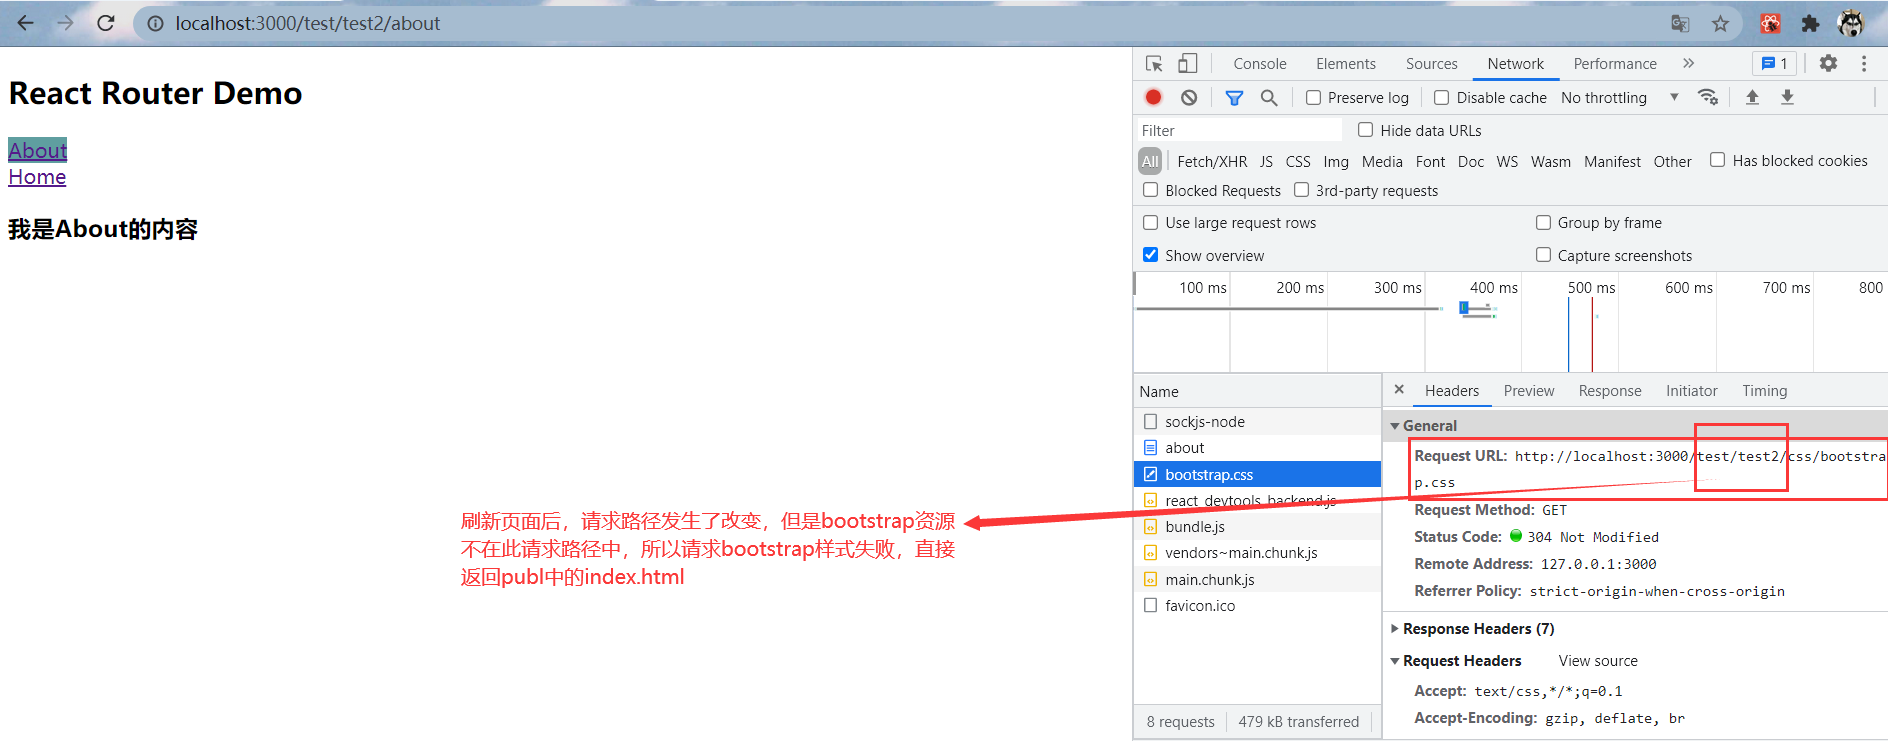
Task: Click the About link on the page
Action: click(x=38, y=150)
